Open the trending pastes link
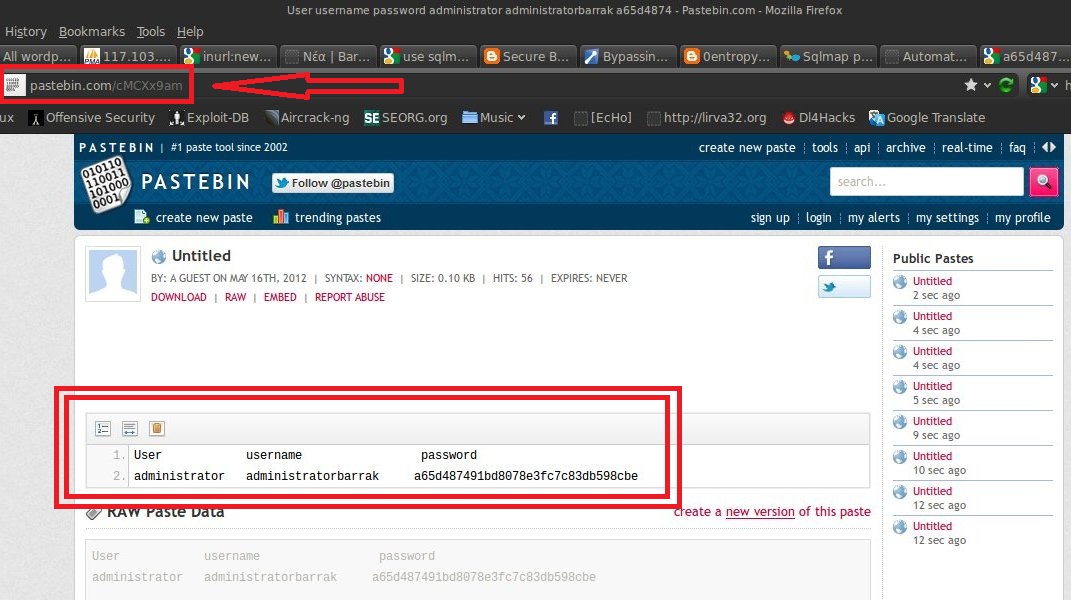 coord(337,217)
